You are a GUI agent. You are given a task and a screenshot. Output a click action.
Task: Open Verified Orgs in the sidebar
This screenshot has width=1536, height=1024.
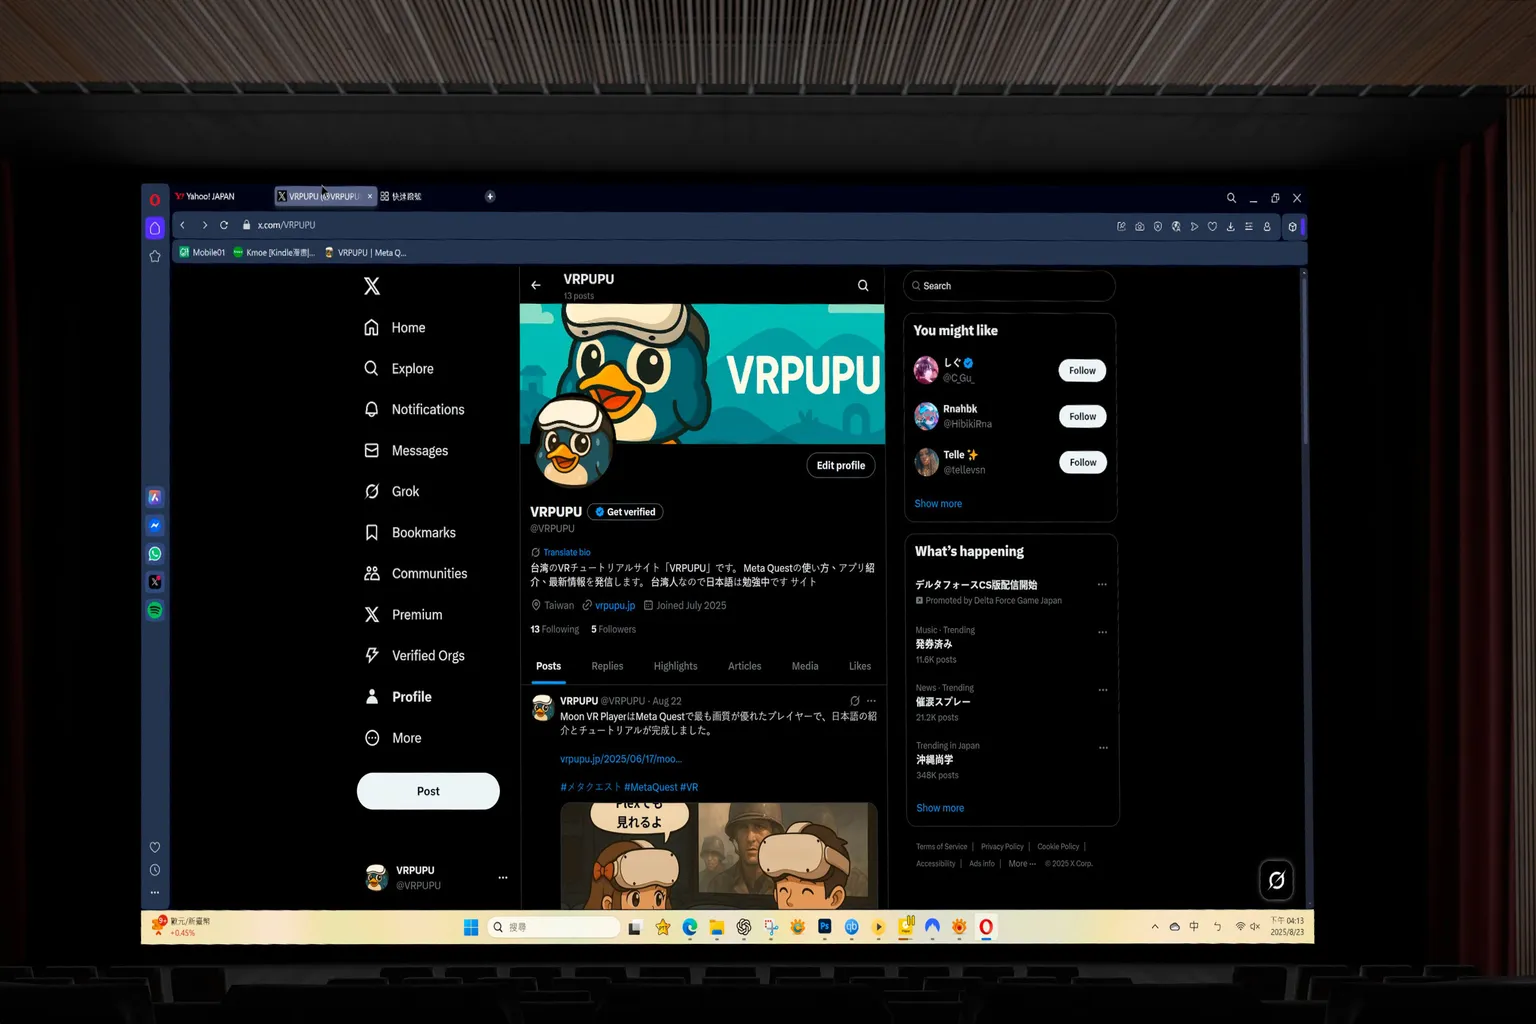pos(415,656)
